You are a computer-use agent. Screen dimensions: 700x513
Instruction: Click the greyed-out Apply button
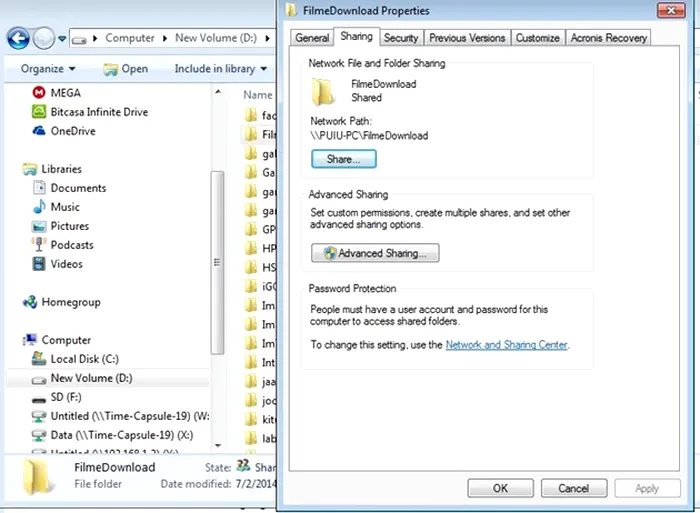647,488
